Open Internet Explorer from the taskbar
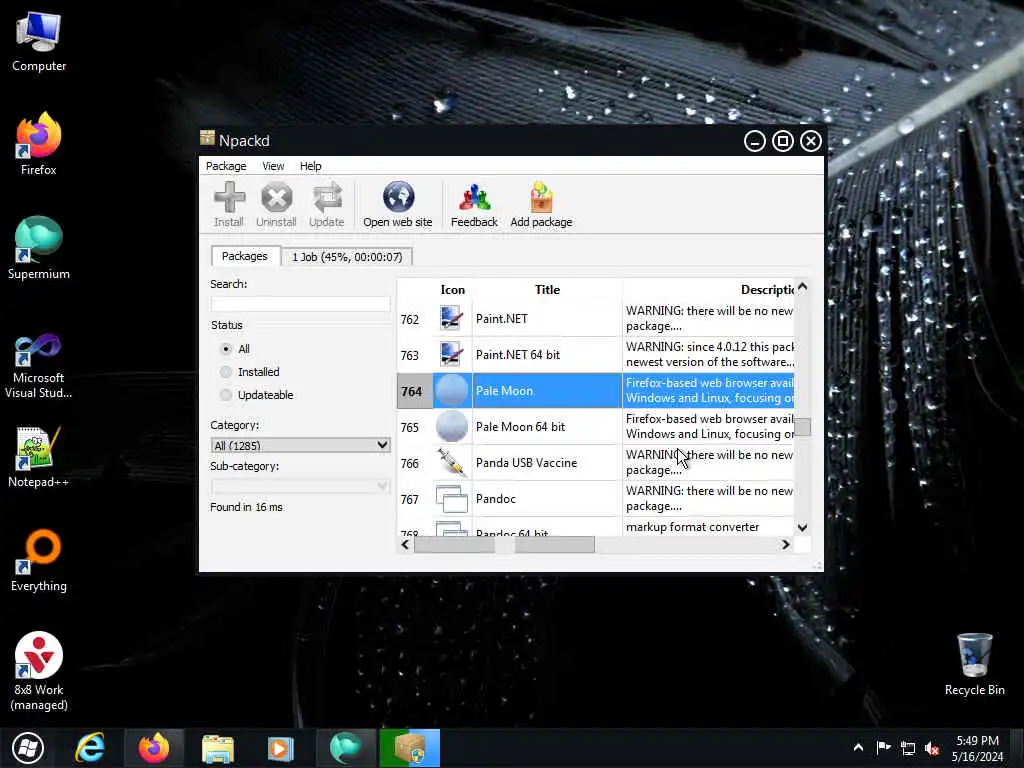The image size is (1024, 768). click(x=90, y=748)
